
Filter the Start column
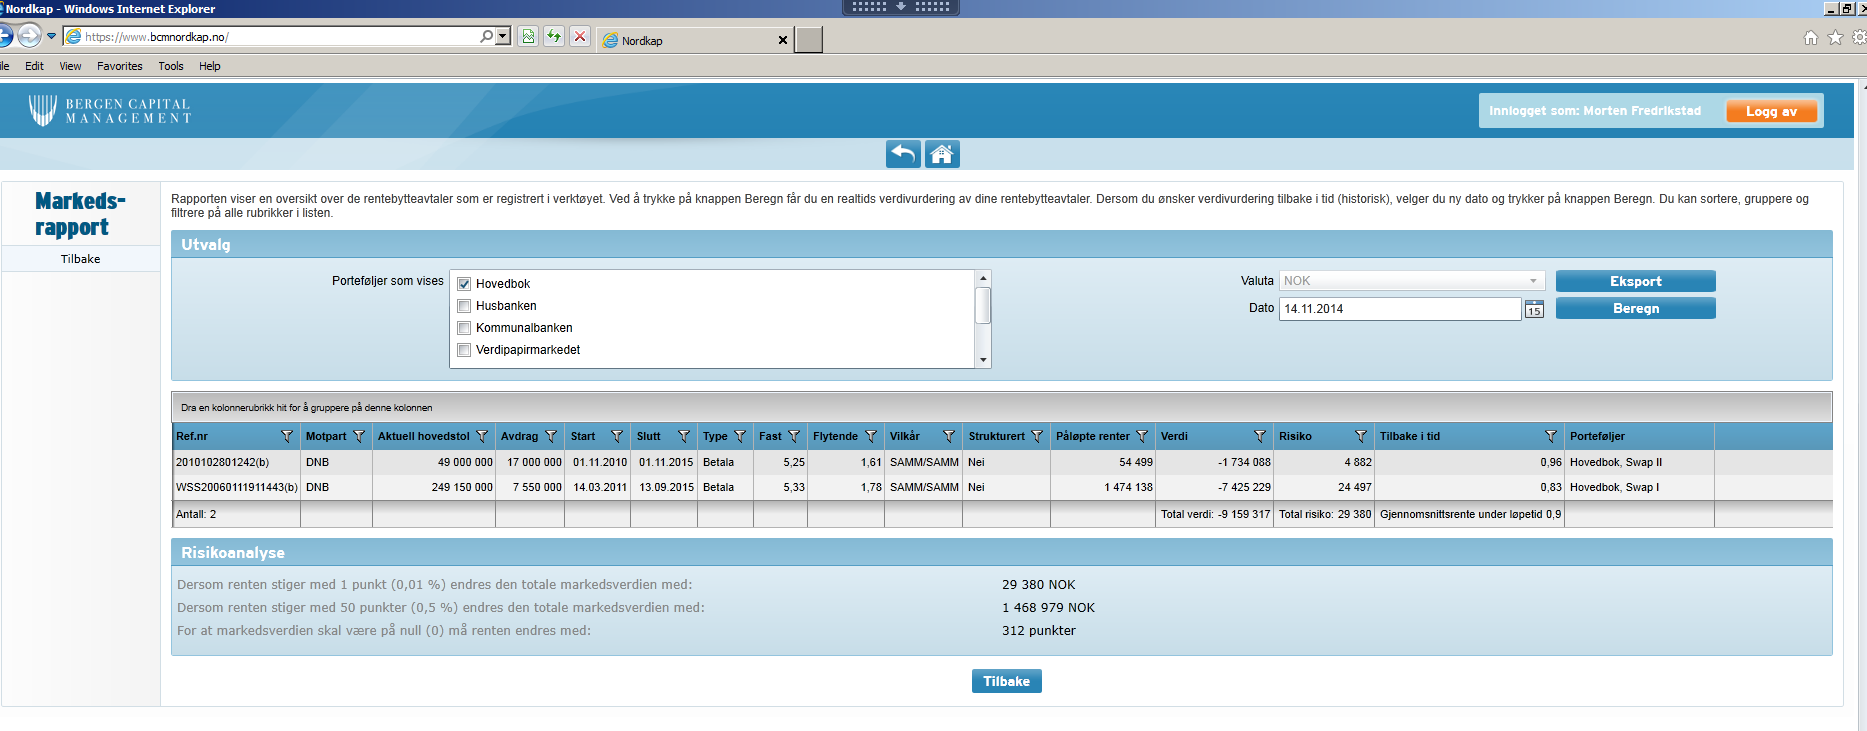(x=617, y=436)
